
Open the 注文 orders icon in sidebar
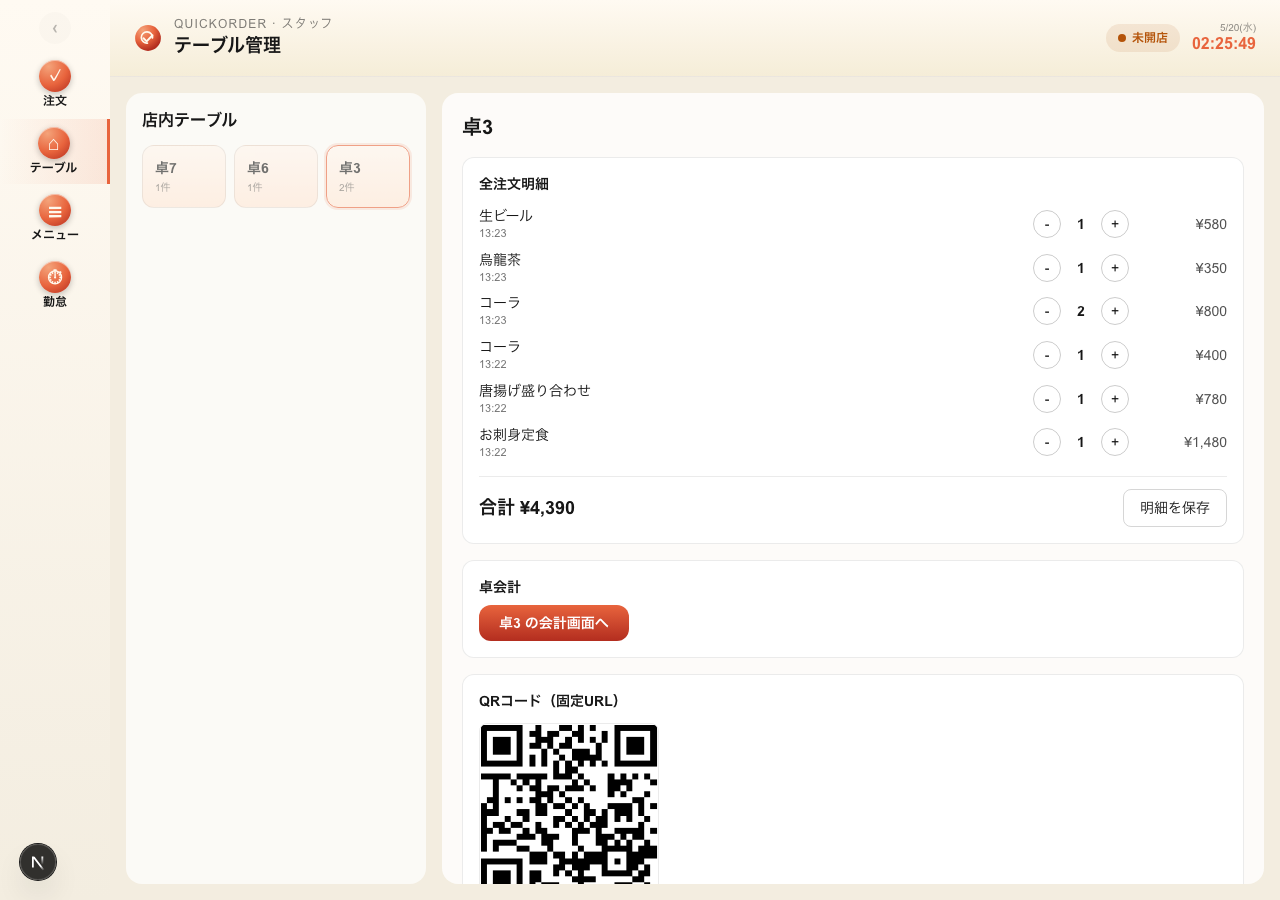tap(55, 77)
